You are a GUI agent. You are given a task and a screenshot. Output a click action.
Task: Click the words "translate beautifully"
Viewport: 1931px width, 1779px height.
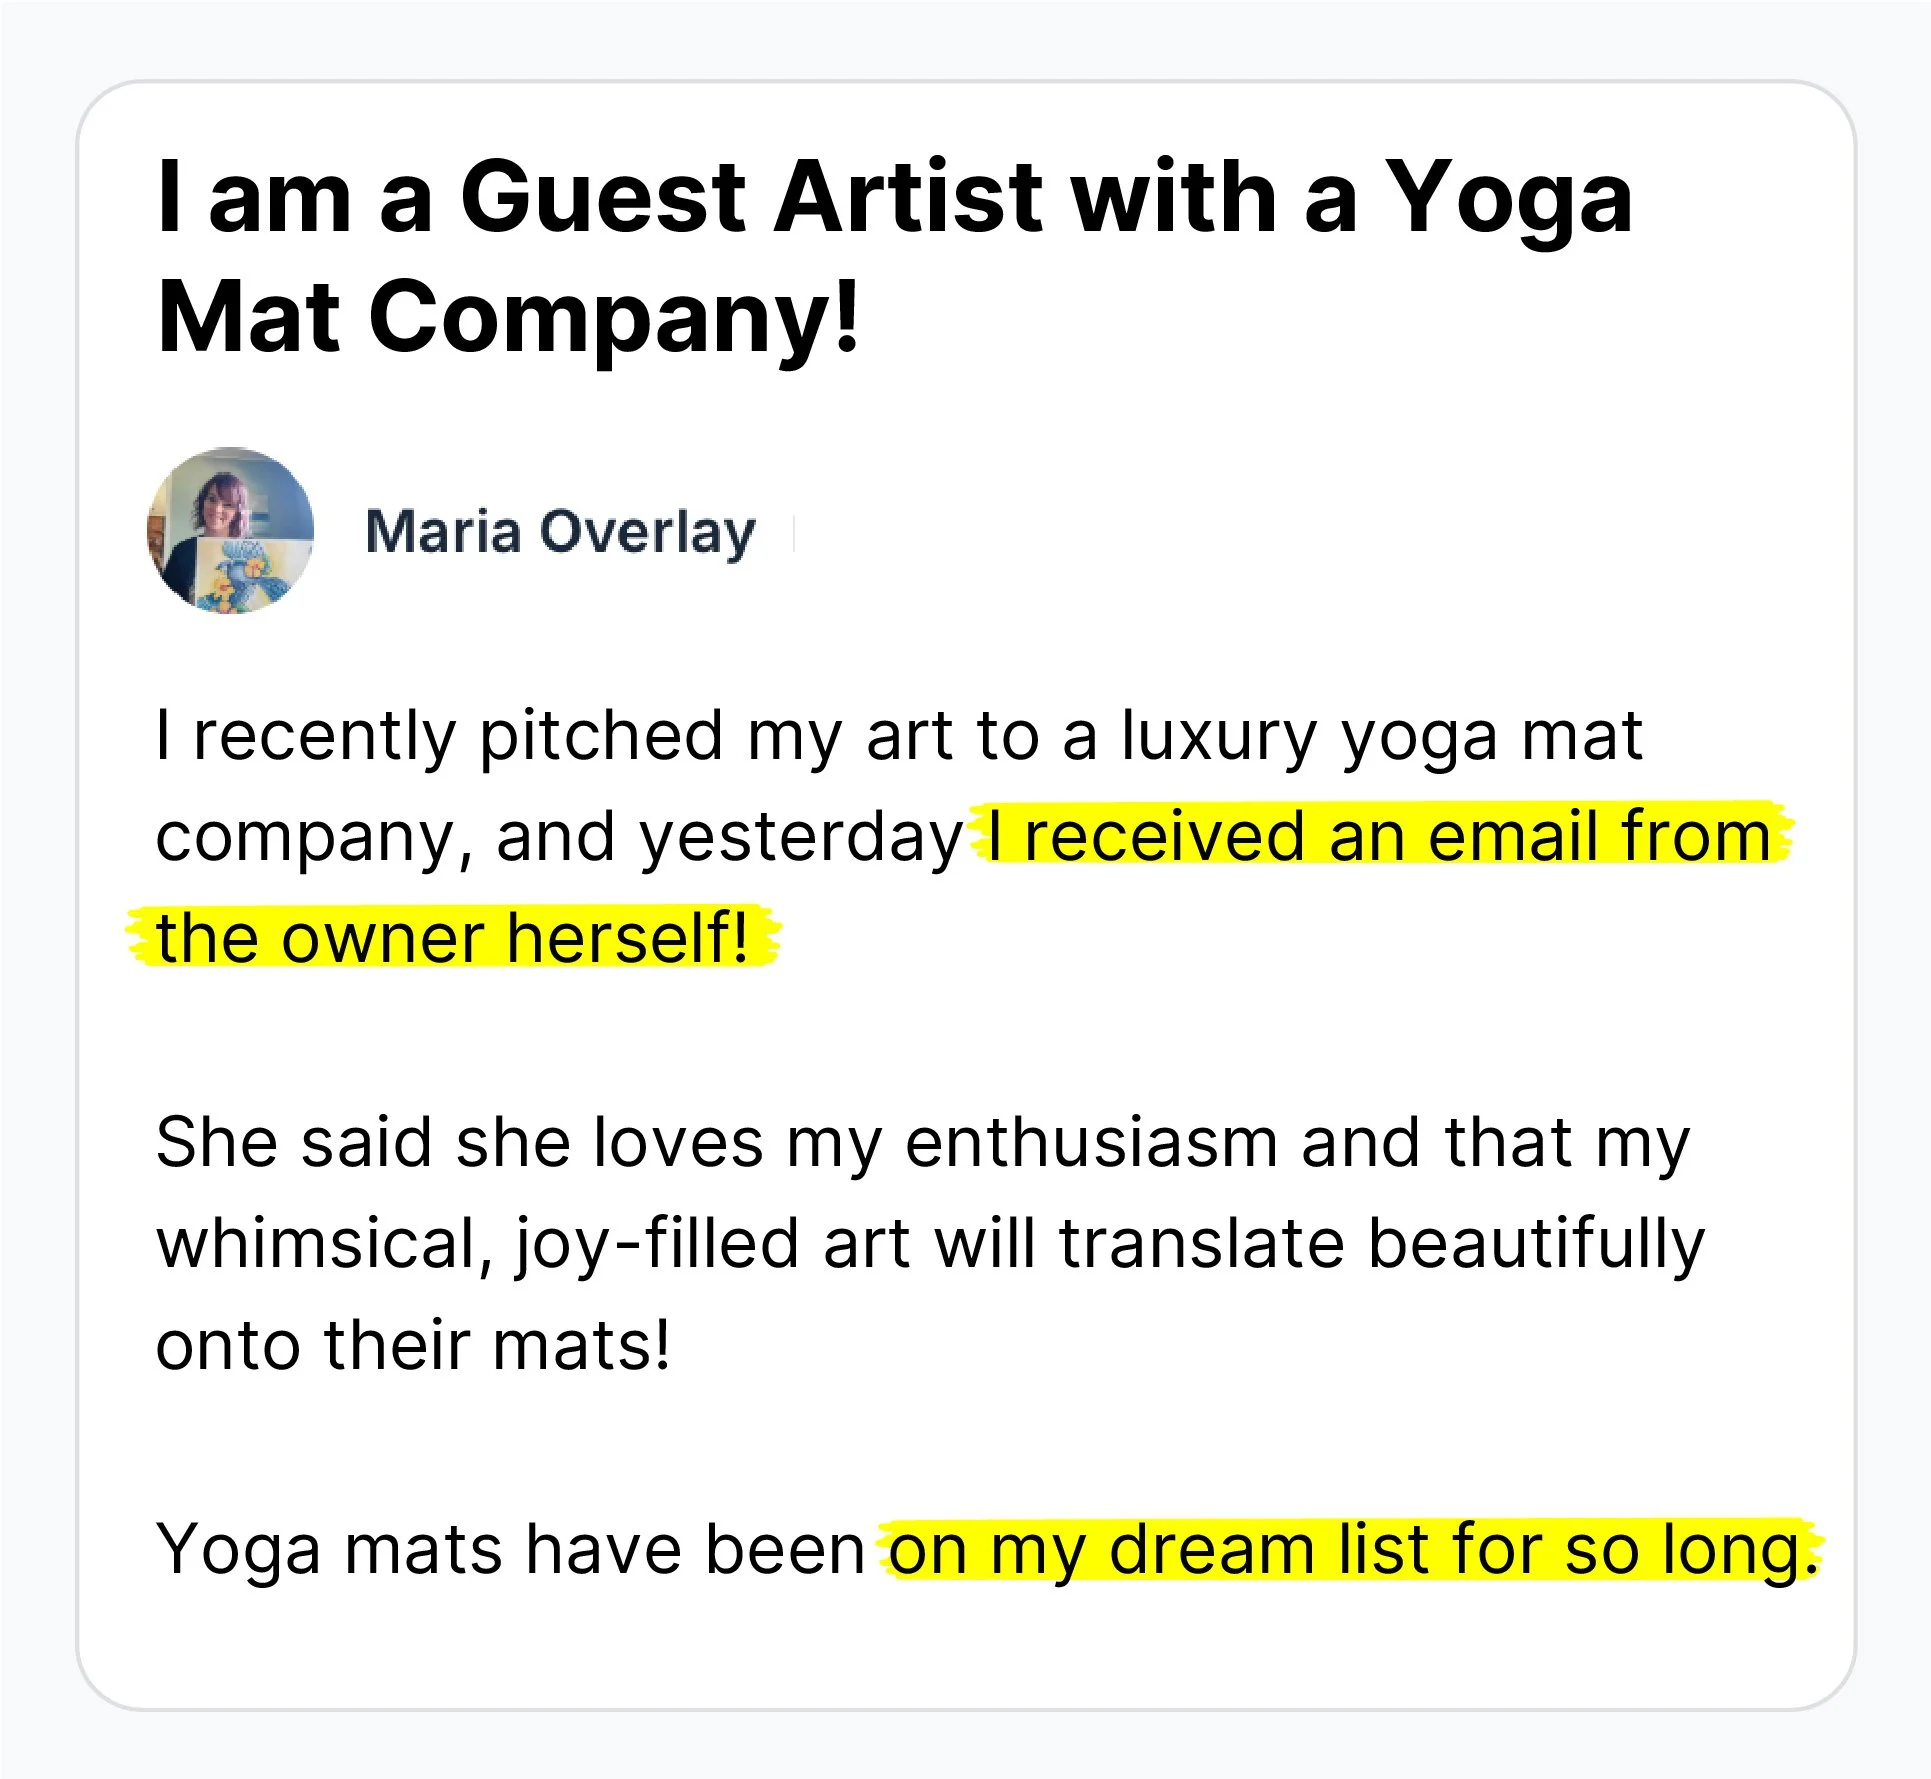[x=1381, y=1243]
